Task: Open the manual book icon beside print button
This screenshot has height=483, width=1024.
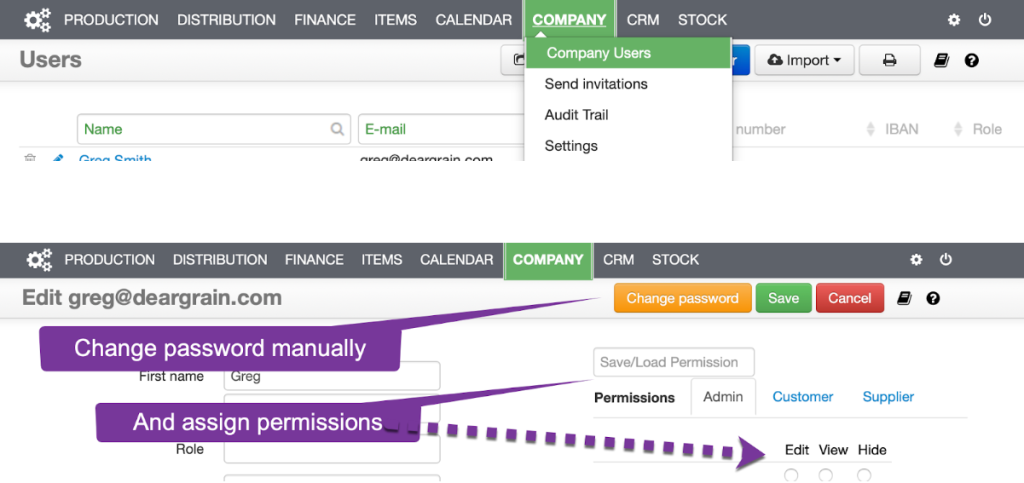Action: (941, 60)
